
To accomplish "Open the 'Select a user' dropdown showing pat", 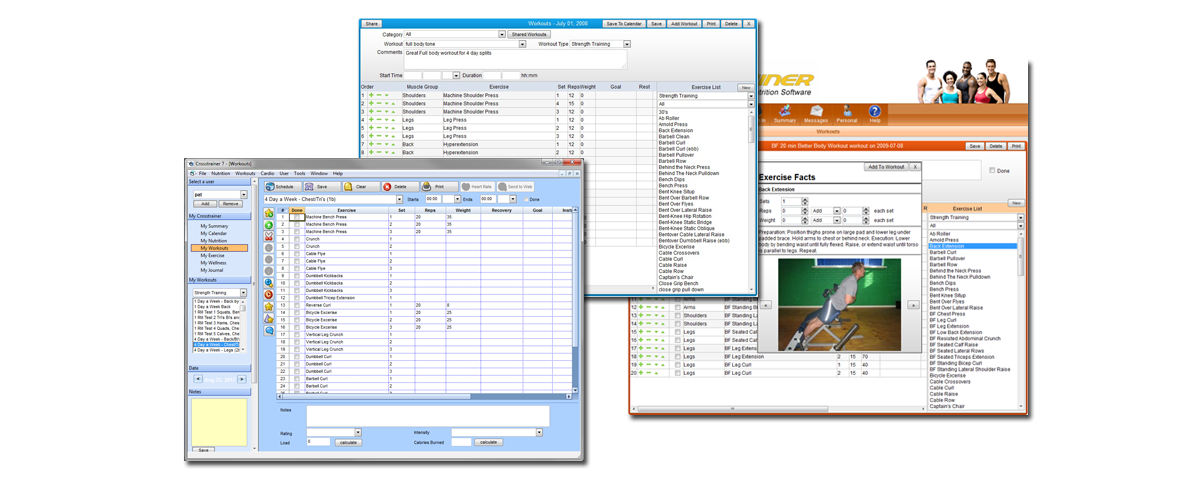I will [243, 195].
